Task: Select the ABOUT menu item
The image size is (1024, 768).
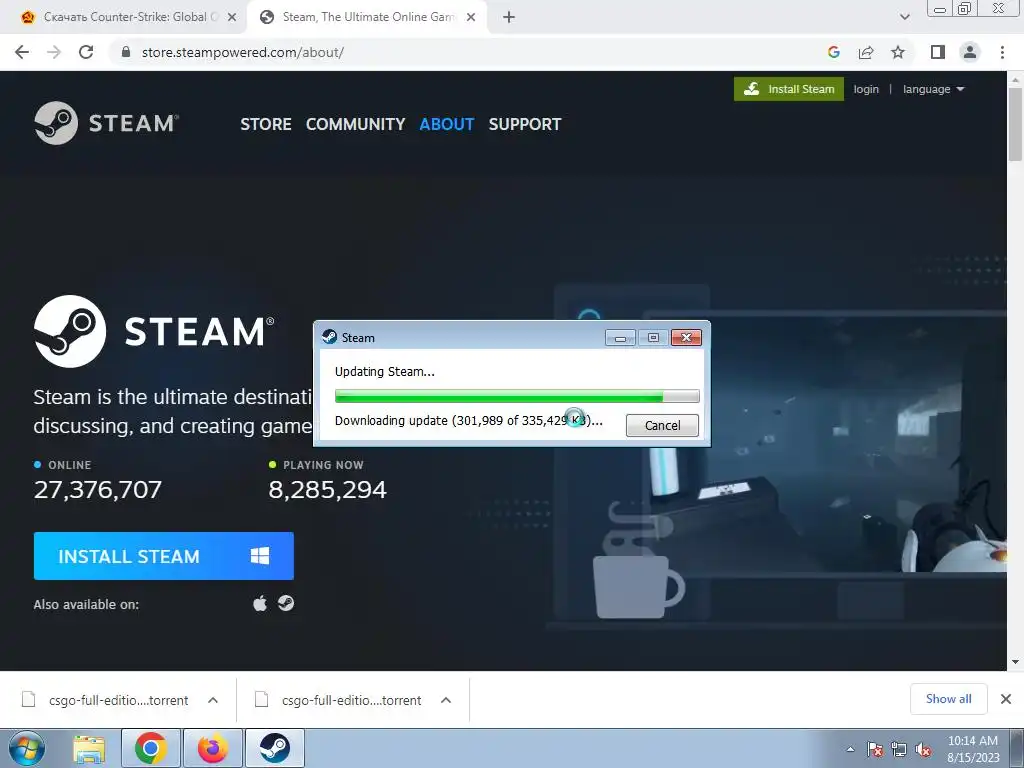Action: click(447, 124)
